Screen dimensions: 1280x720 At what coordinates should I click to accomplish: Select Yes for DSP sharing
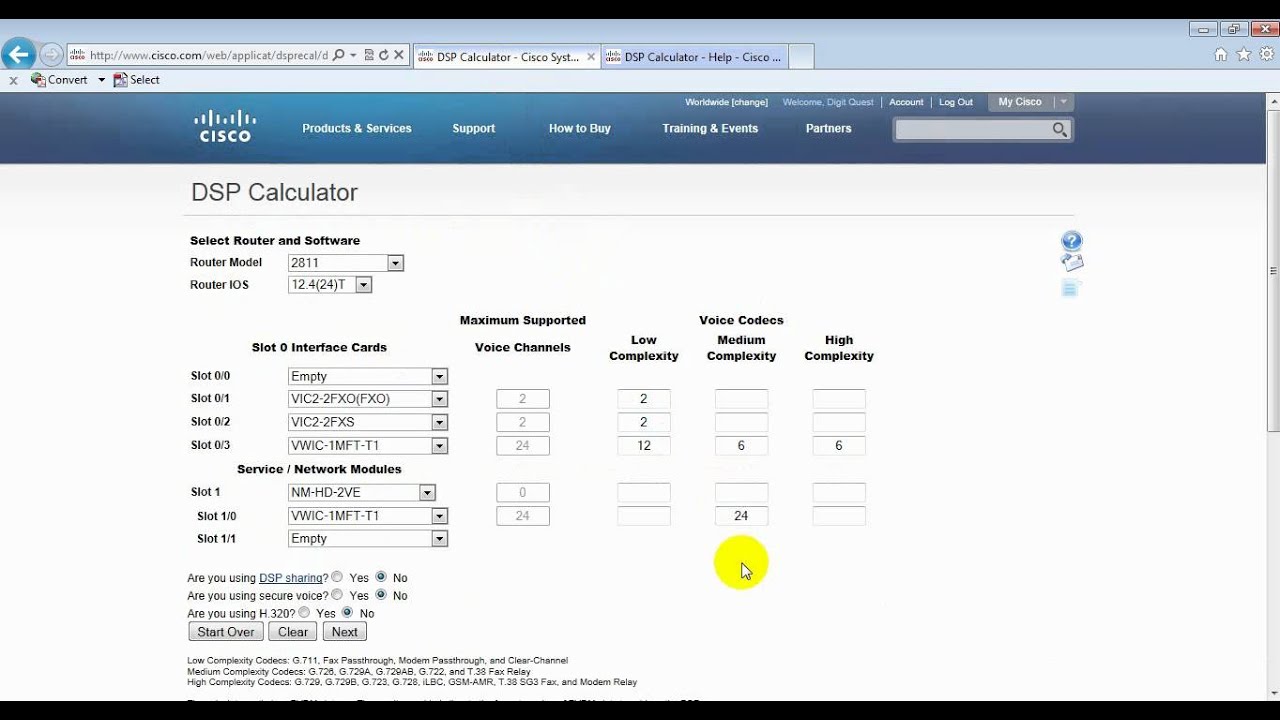tap(337, 577)
